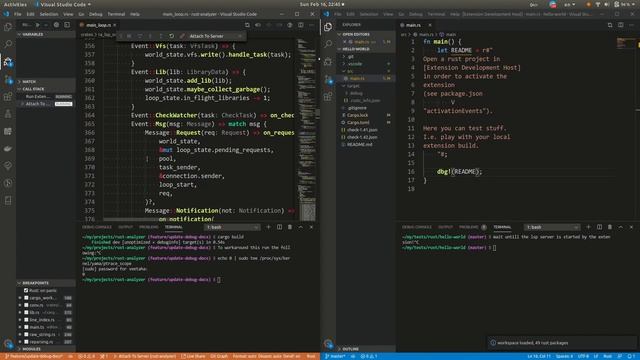Image resolution: width=640 pixels, height=360 pixels.
Task: Open launch.json with the debug gear icon
Action: [56, 25]
